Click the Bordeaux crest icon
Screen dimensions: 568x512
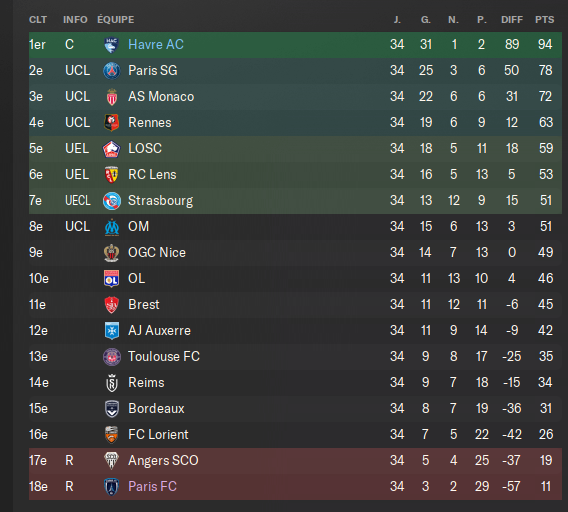[112, 409]
